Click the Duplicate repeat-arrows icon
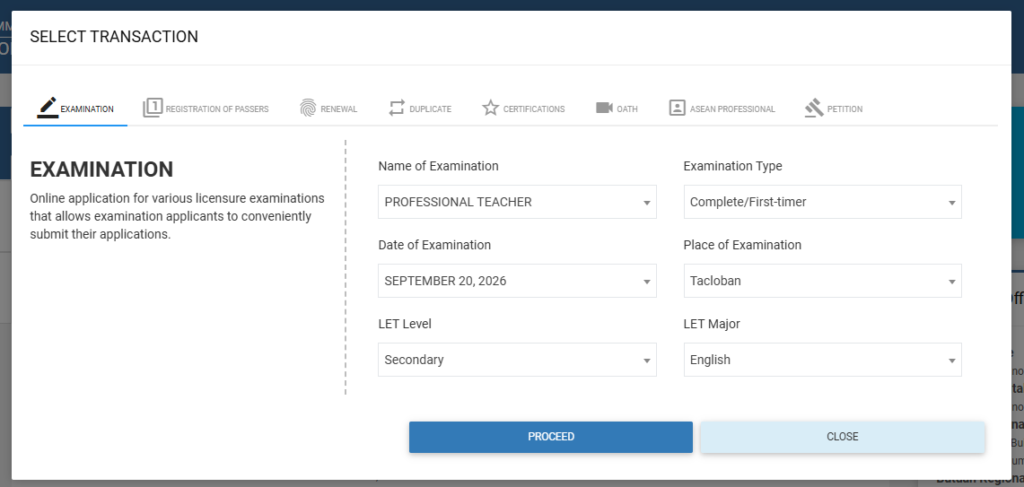 [x=397, y=108]
